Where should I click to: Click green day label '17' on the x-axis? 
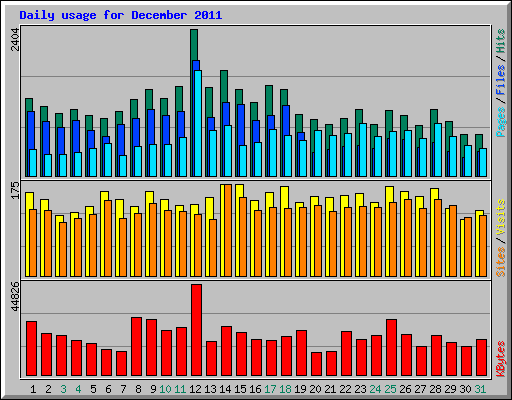[270, 389]
